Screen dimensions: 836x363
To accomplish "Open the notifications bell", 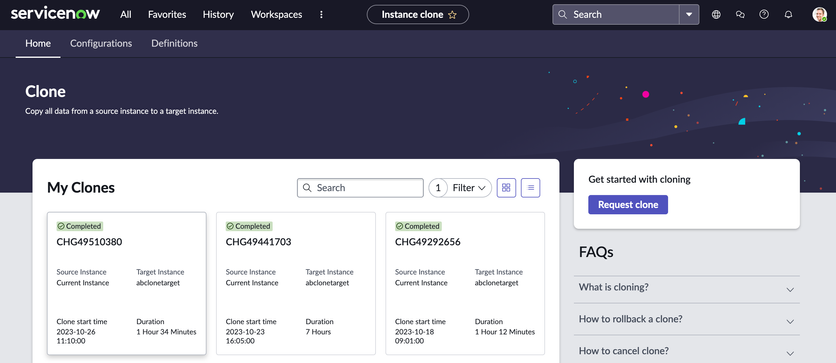I will click(x=789, y=15).
